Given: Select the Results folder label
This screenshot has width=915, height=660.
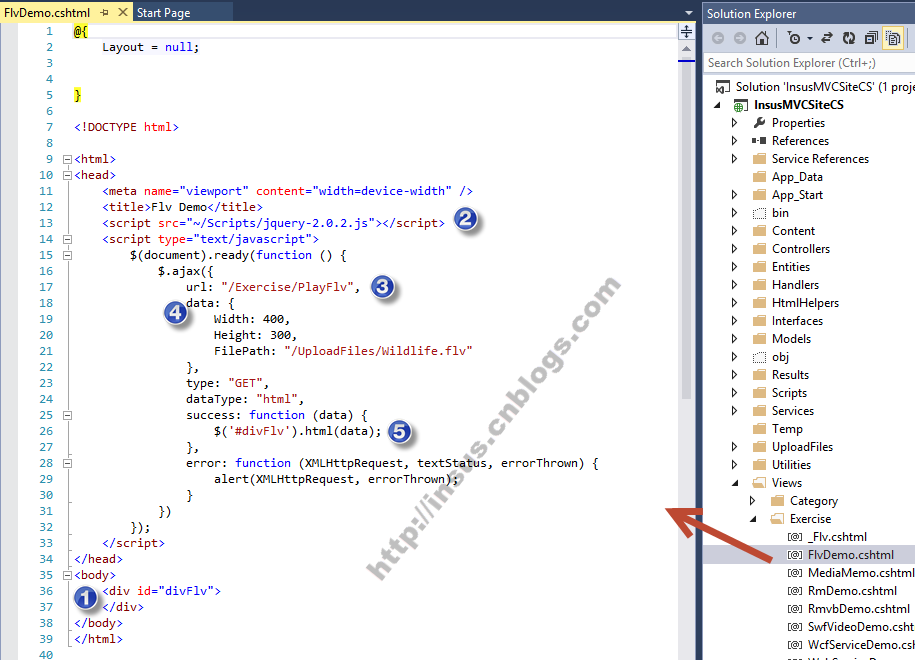Looking at the screenshot, I should (790, 375).
